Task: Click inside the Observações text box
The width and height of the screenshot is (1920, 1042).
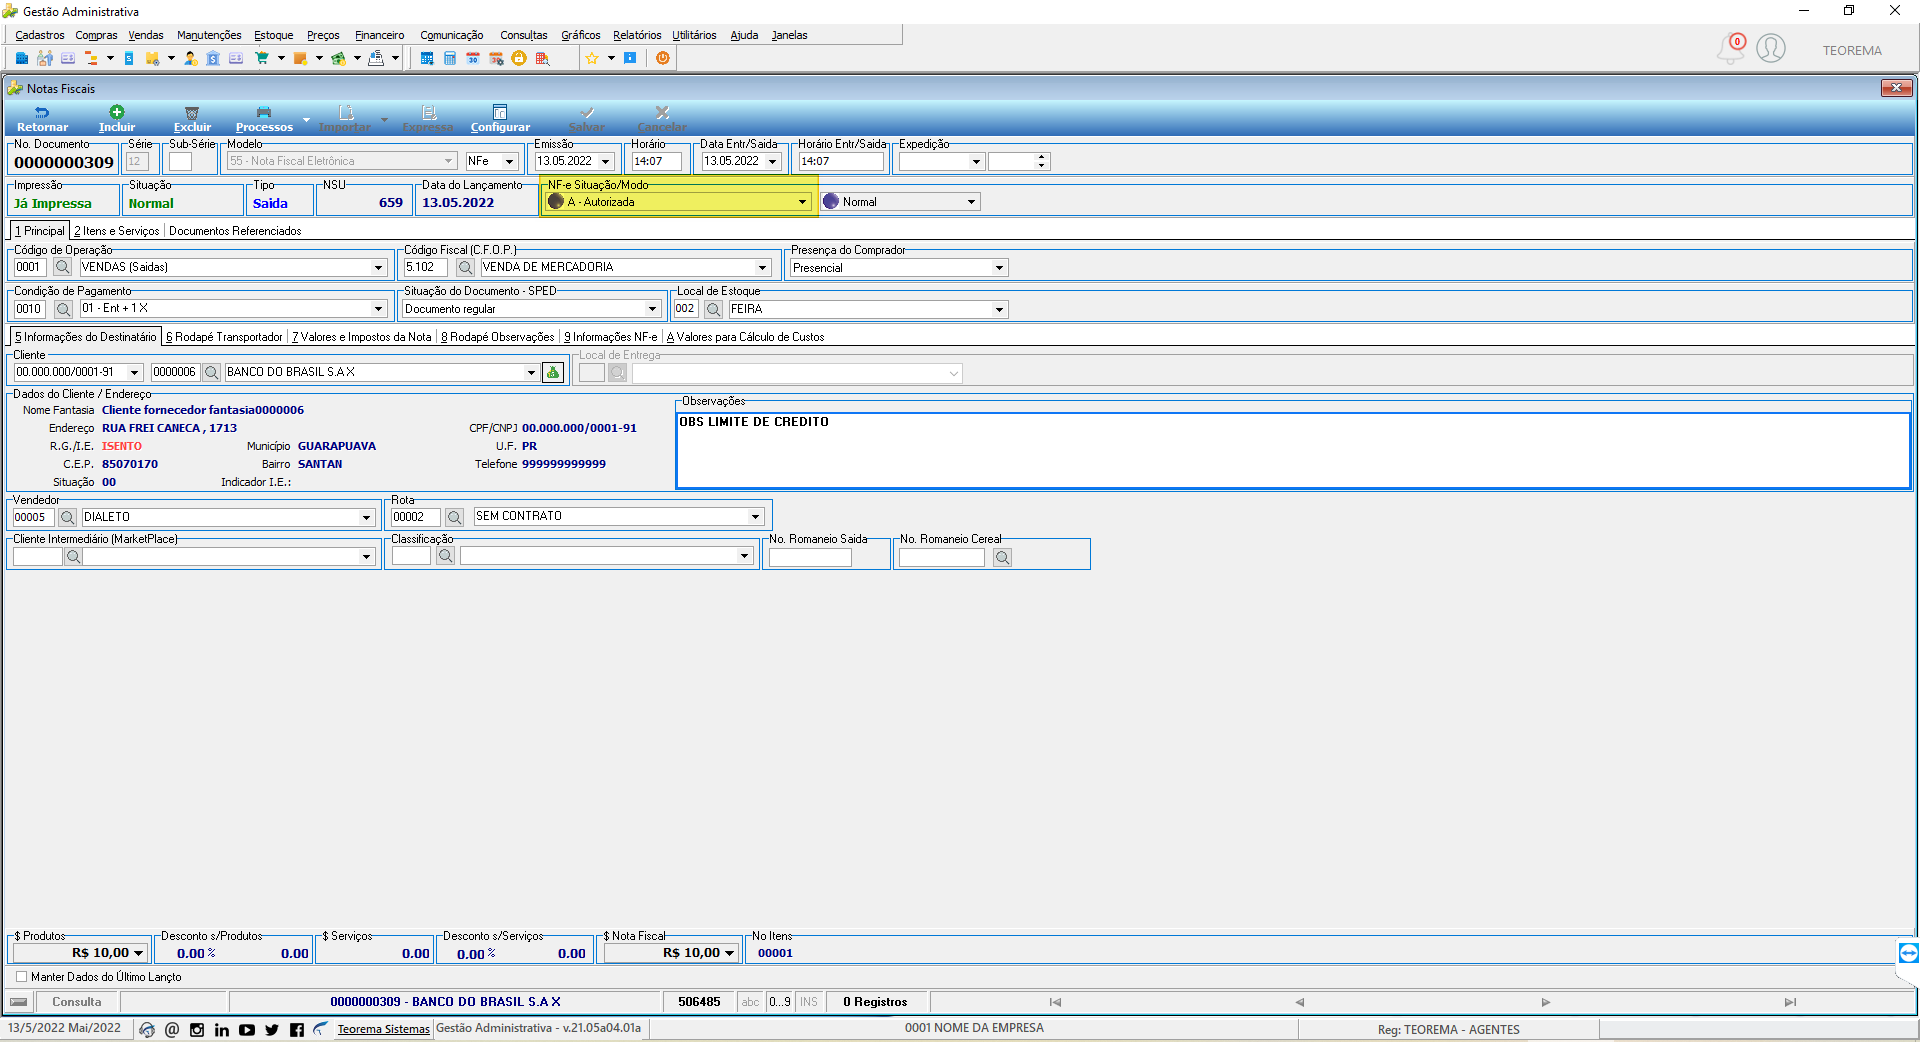Action: (1293, 450)
